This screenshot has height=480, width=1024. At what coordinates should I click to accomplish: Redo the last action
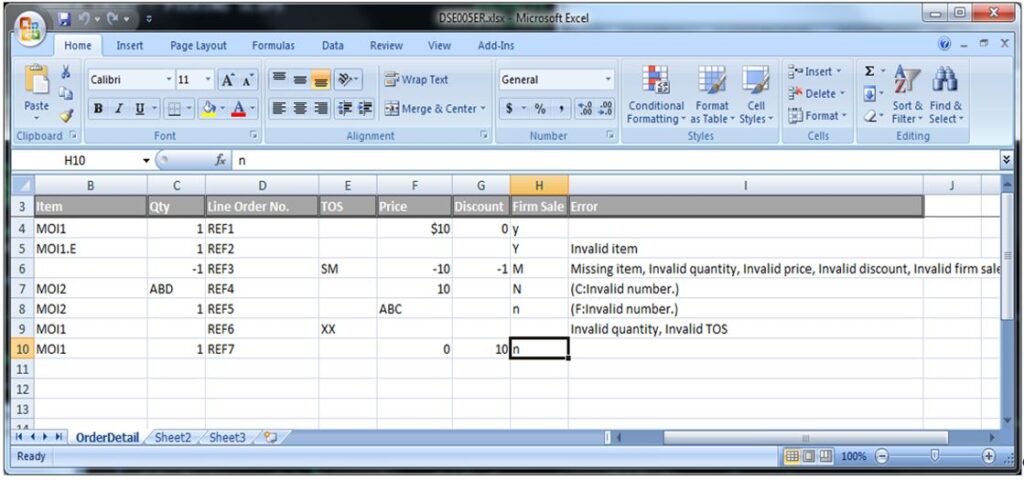pos(112,19)
